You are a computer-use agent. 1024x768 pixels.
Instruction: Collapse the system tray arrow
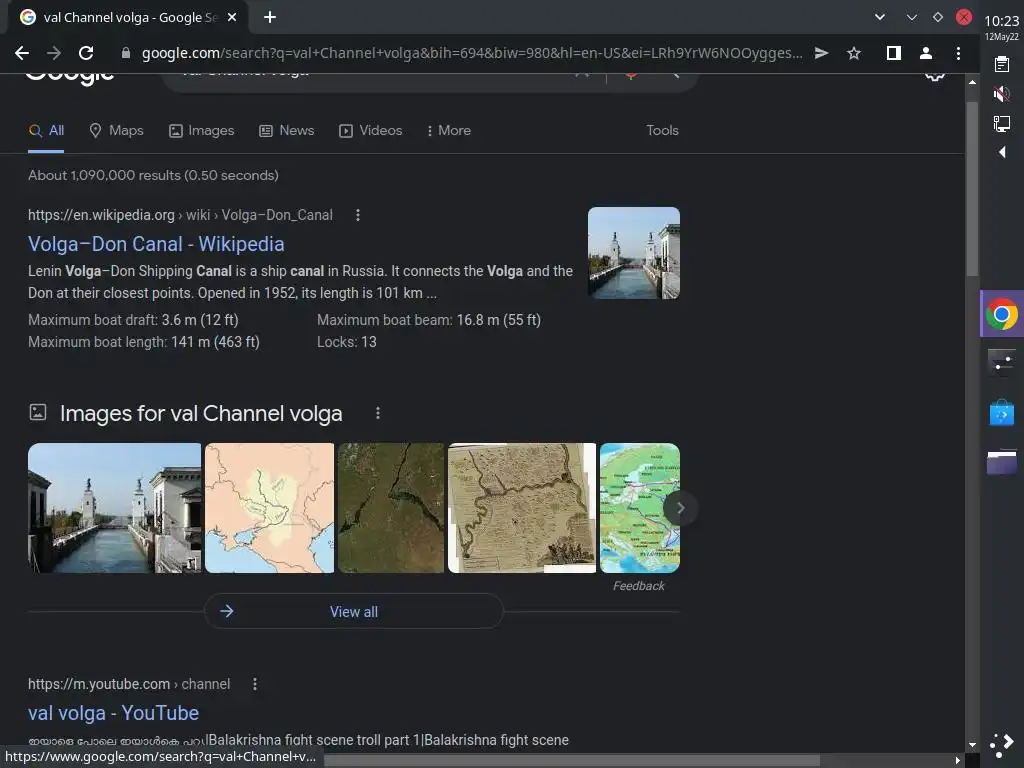point(1002,152)
